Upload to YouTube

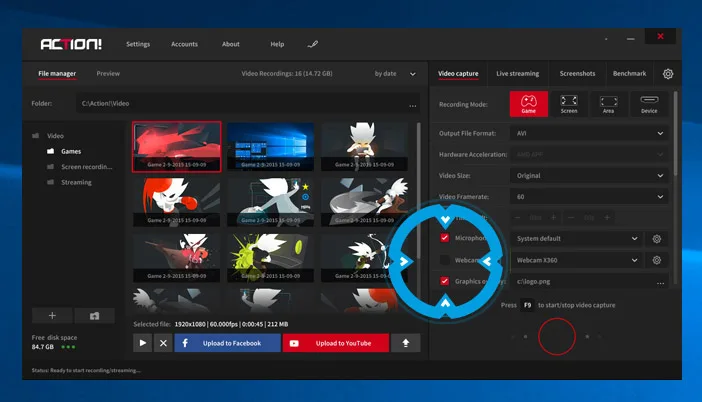pyautogui.click(x=336, y=343)
